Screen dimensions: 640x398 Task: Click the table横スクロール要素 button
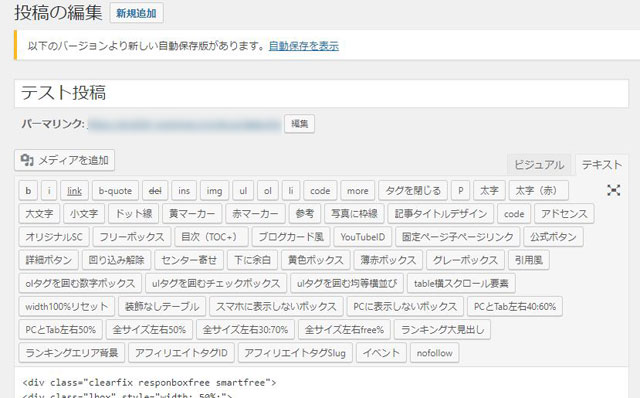pos(461,283)
